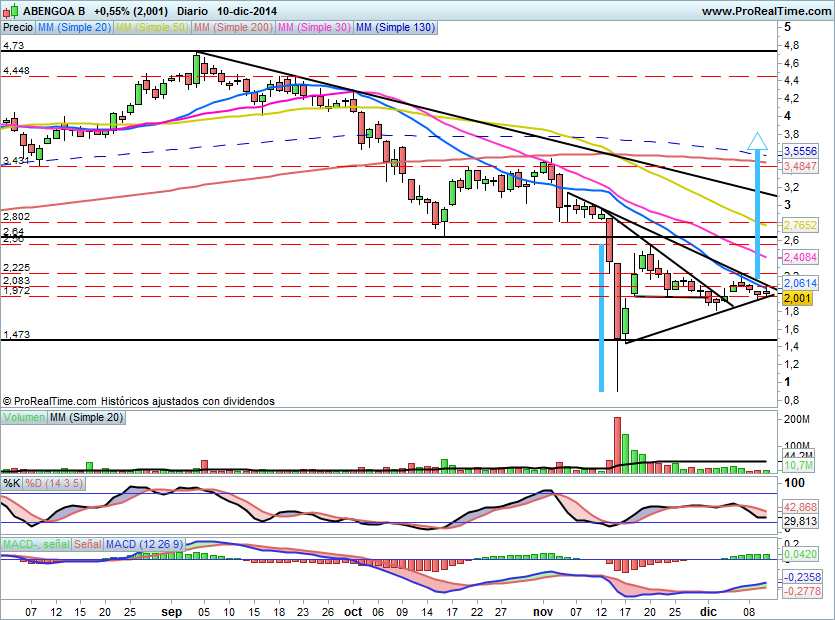Click the 4,448 level label
This screenshot has height=620, width=835.
coord(16,71)
